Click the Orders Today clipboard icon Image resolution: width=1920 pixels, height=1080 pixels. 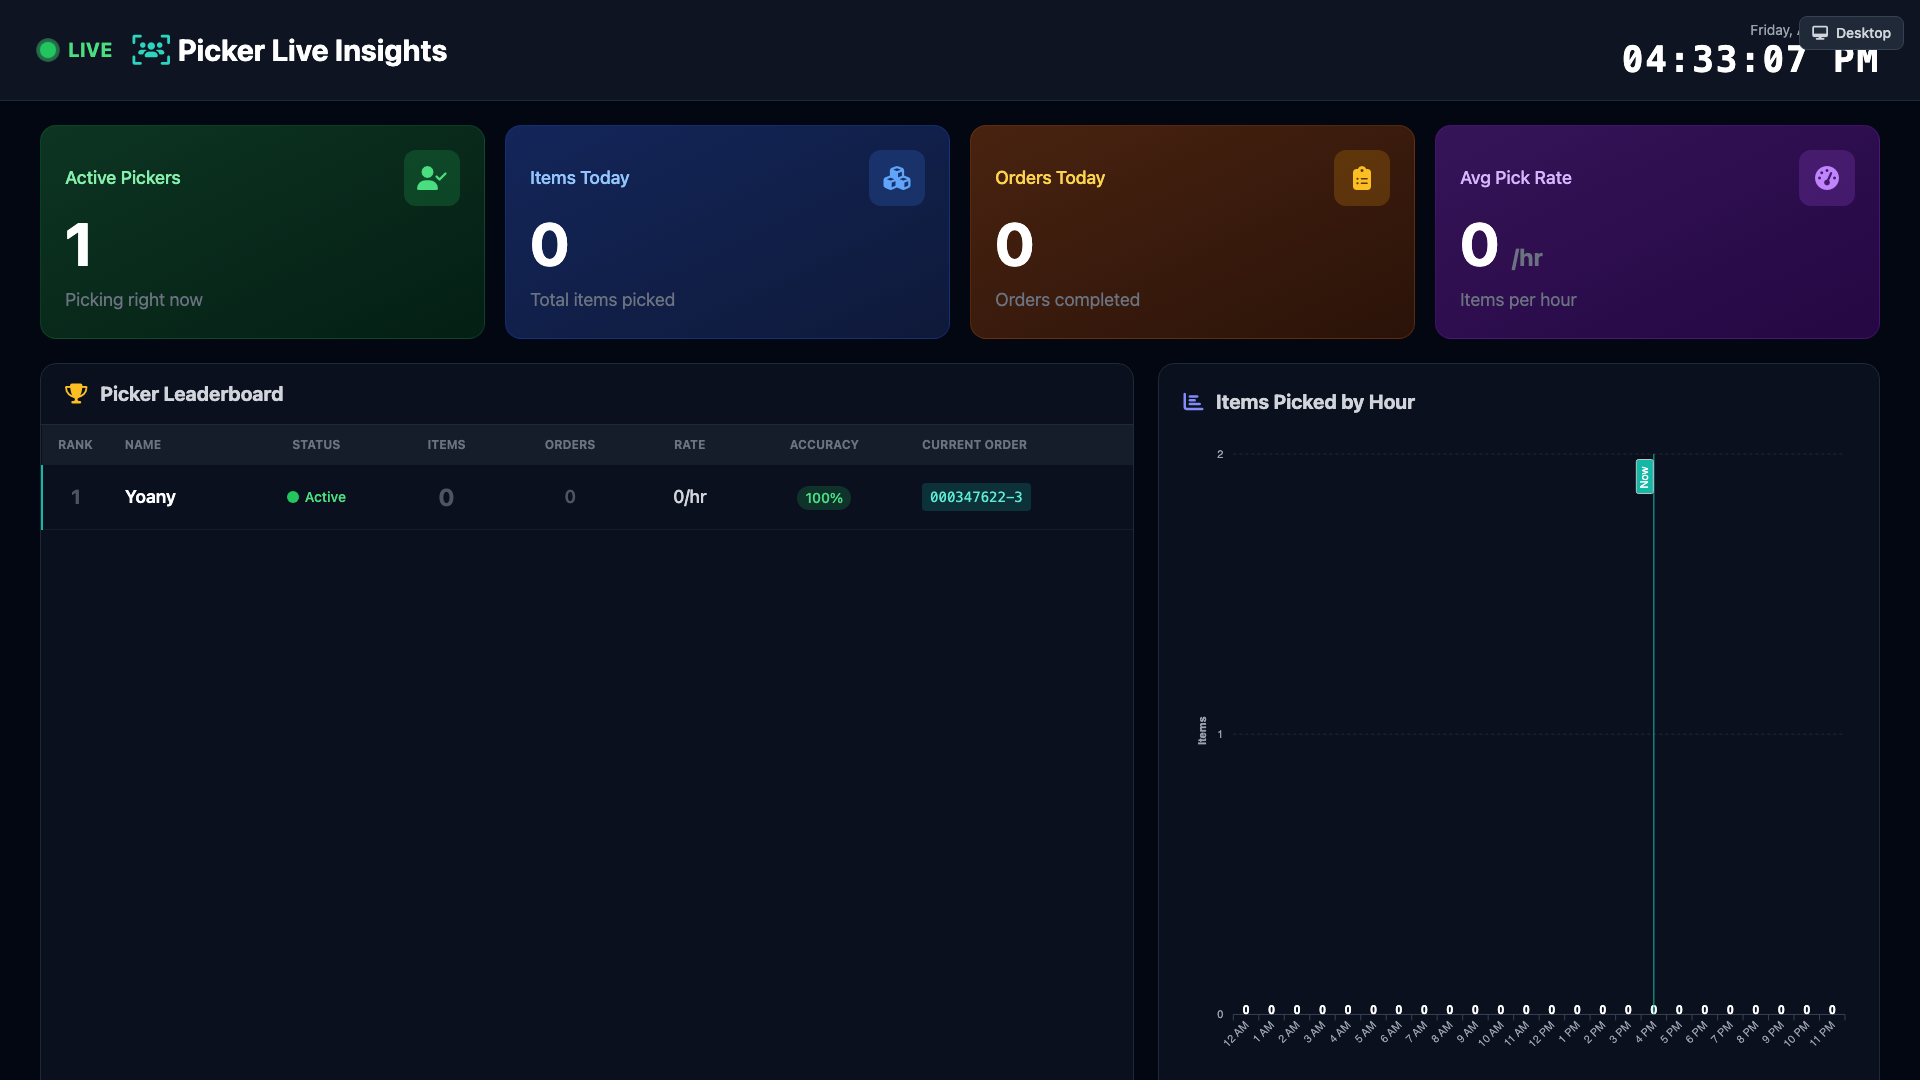coord(1361,178)
